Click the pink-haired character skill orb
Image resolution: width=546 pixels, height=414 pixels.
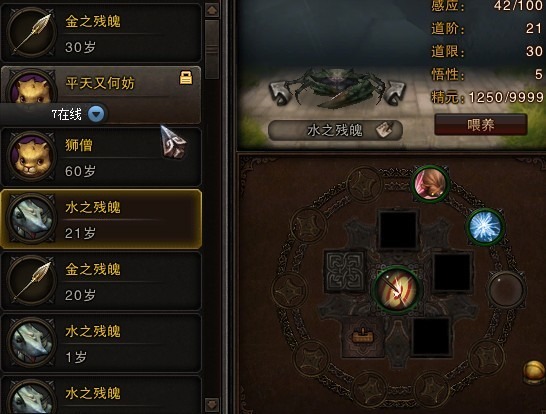[431, 184]
